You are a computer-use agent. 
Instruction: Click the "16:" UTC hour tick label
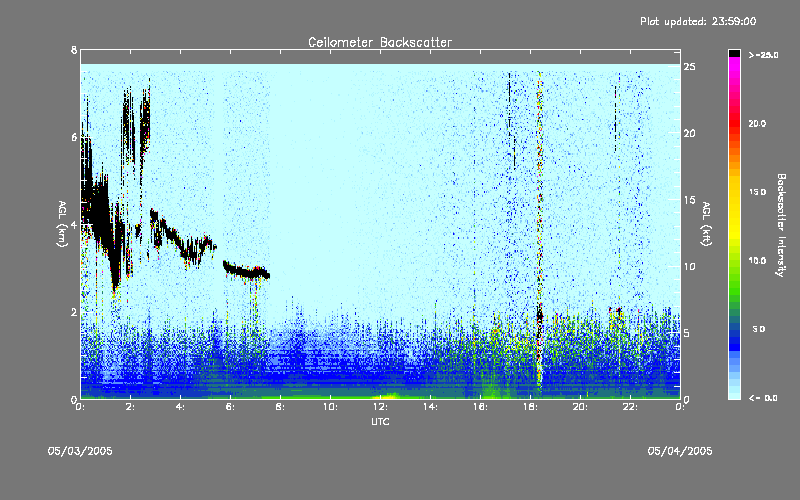point(481,407)
